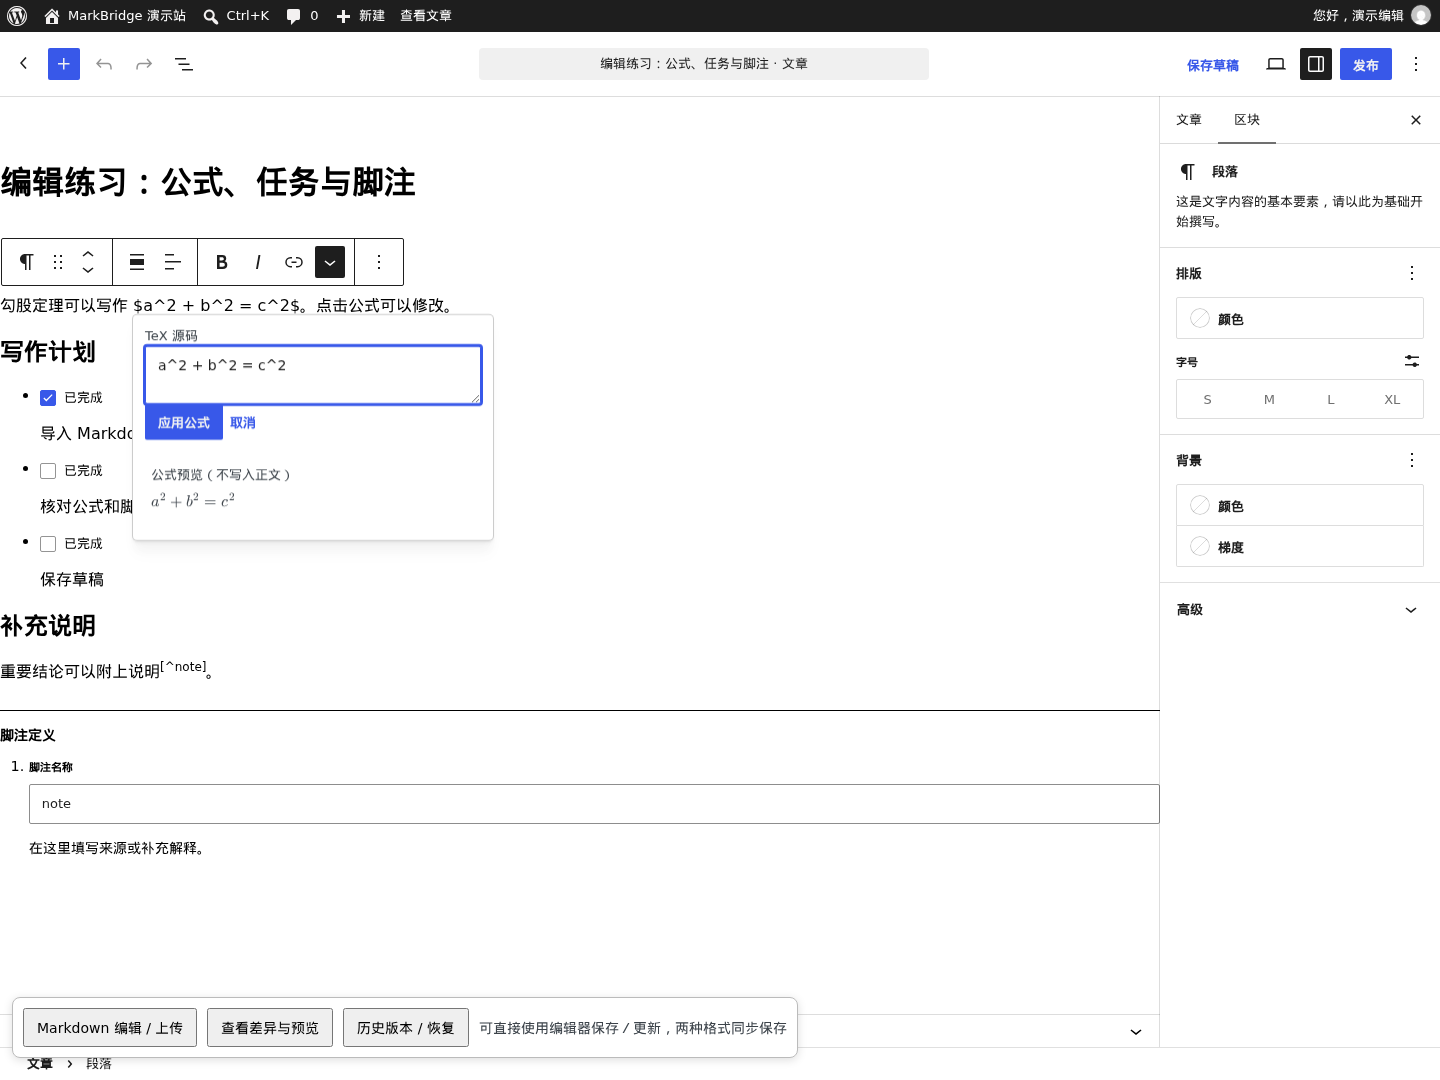Open the MarkBridge 演示站 site home link
The image size is (1440, 1080).
[x=115, y=16]
